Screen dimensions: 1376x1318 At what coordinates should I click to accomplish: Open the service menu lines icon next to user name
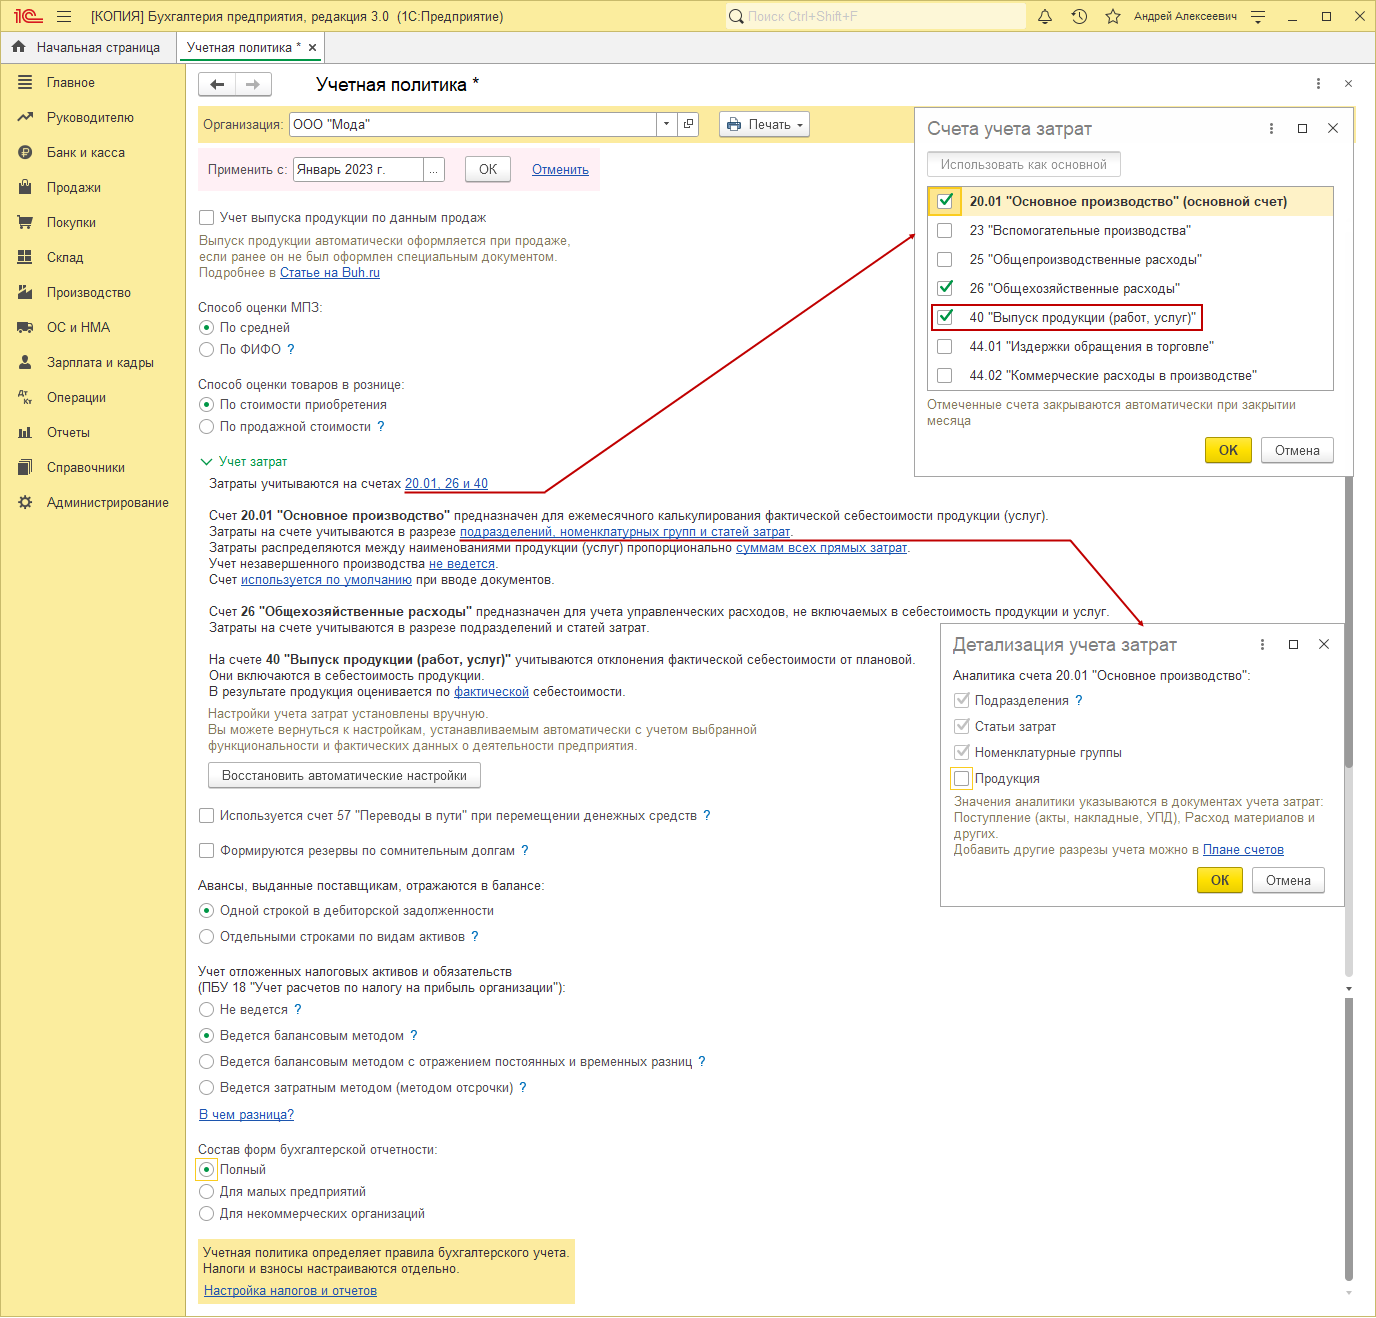click(x=1258, y=16)
